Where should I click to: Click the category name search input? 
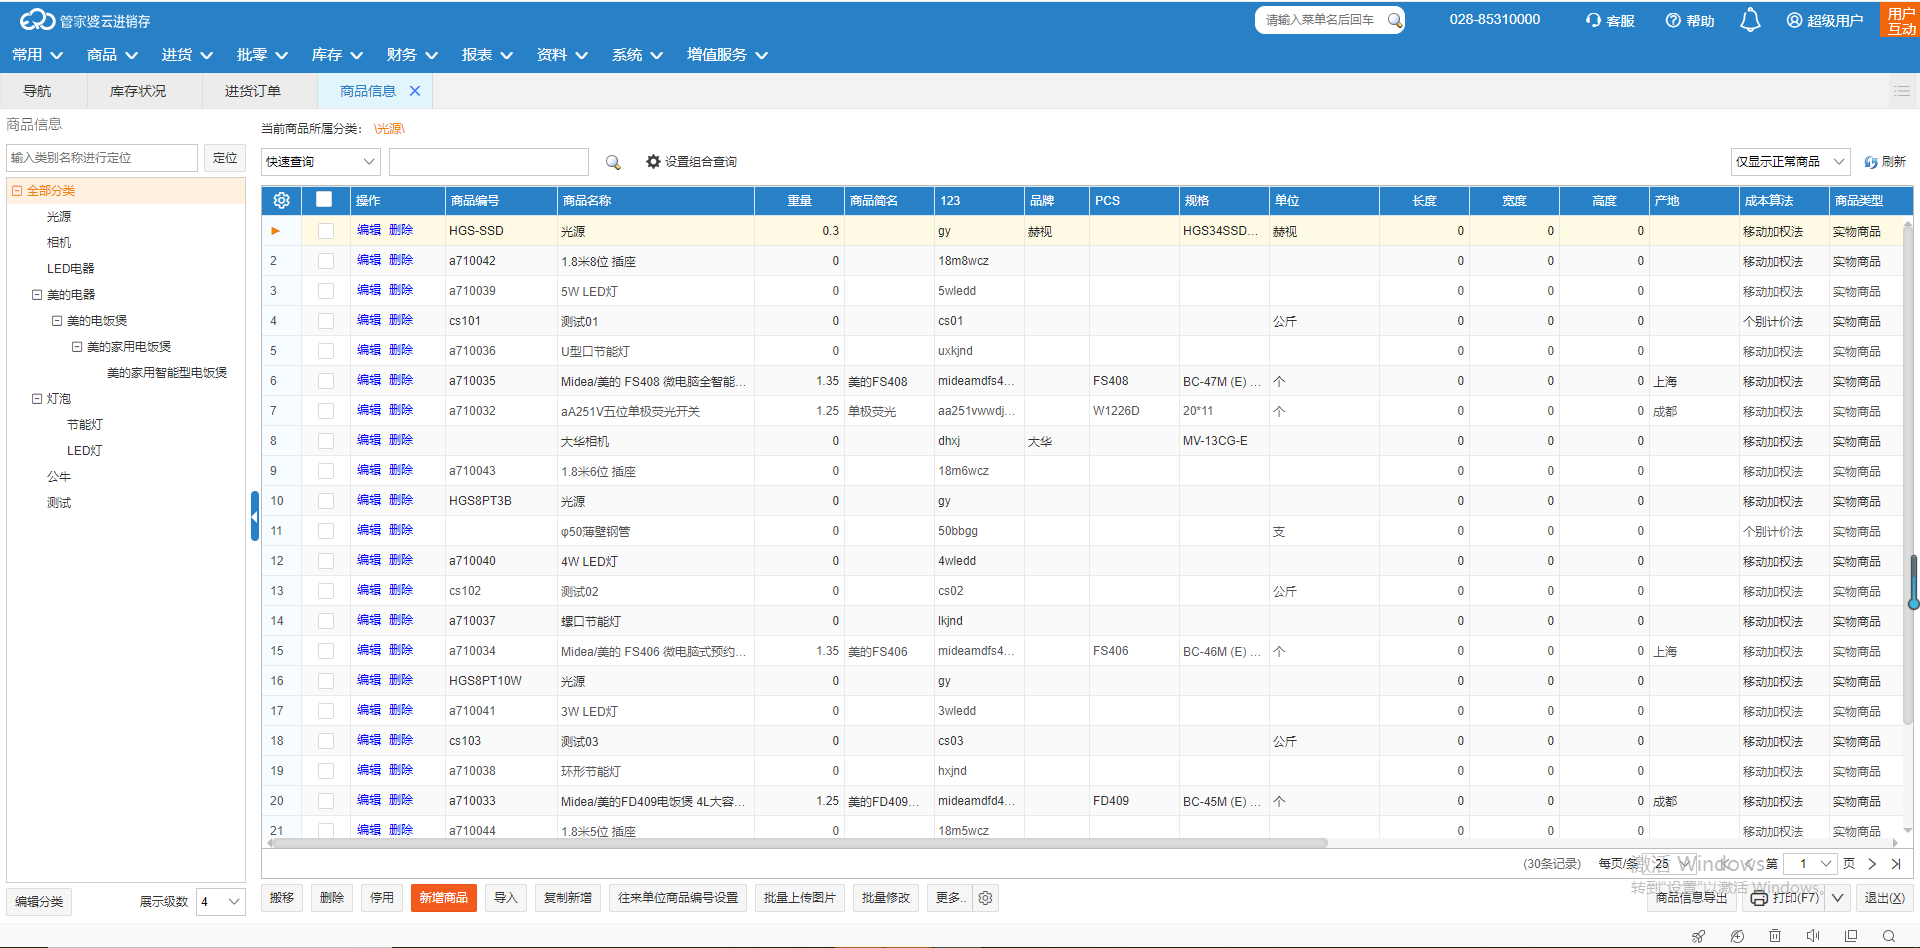[x=102, y=158]
